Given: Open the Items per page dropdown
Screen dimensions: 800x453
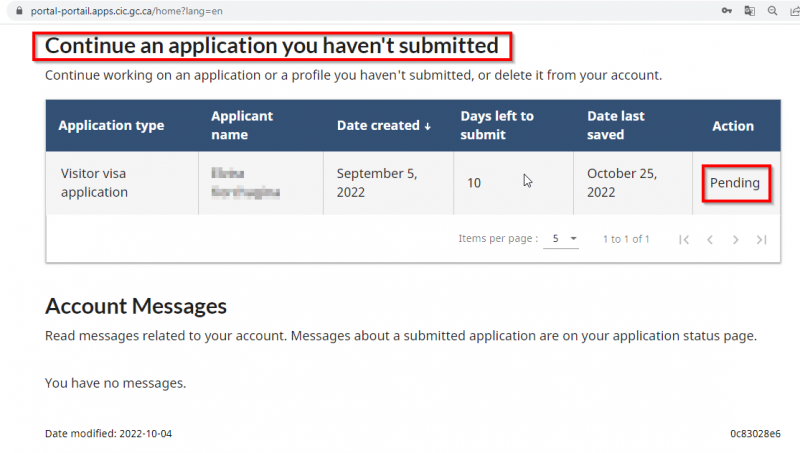Looking at the screenshot, I should [x=561, y=239].
